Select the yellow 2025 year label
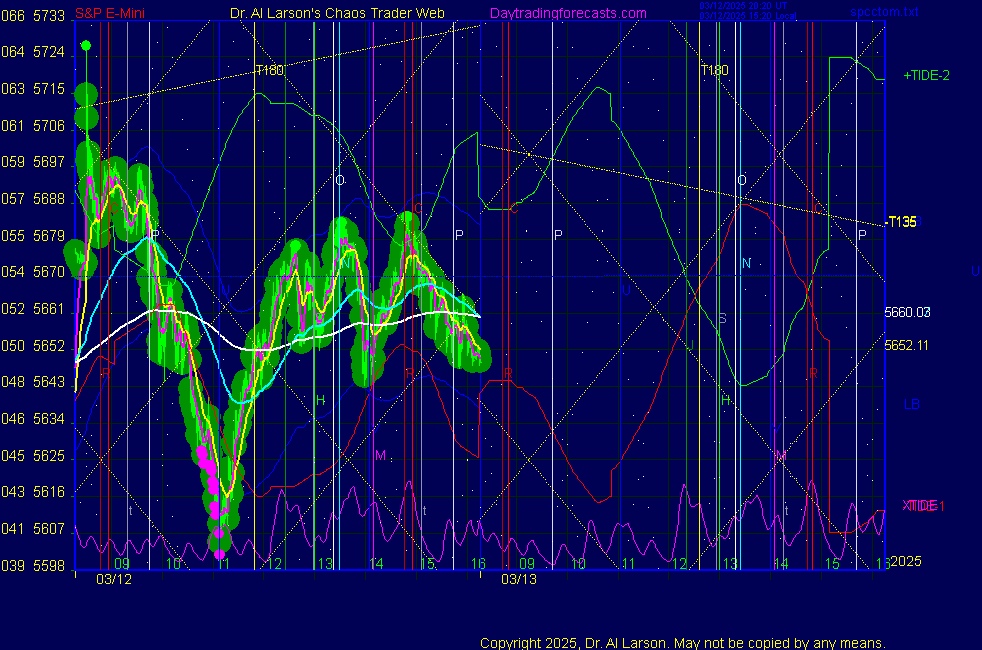This screenshot has width=982, height=650. tap(906, 561)
